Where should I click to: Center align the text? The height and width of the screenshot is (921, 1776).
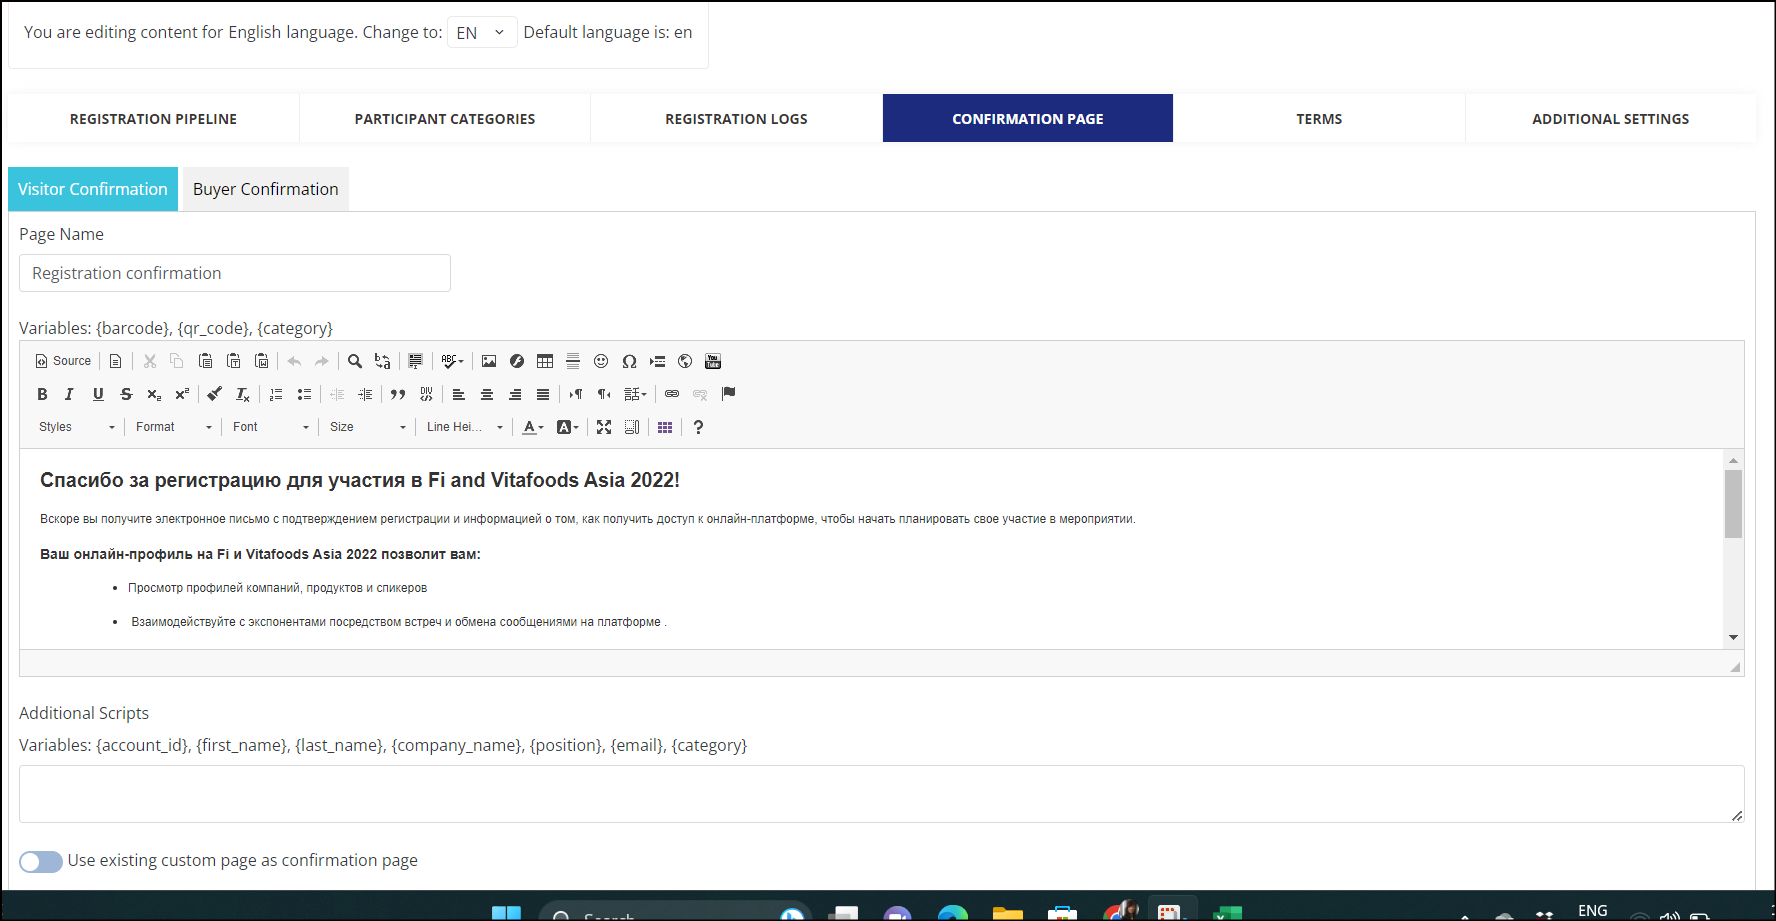[x=487, y=394]
